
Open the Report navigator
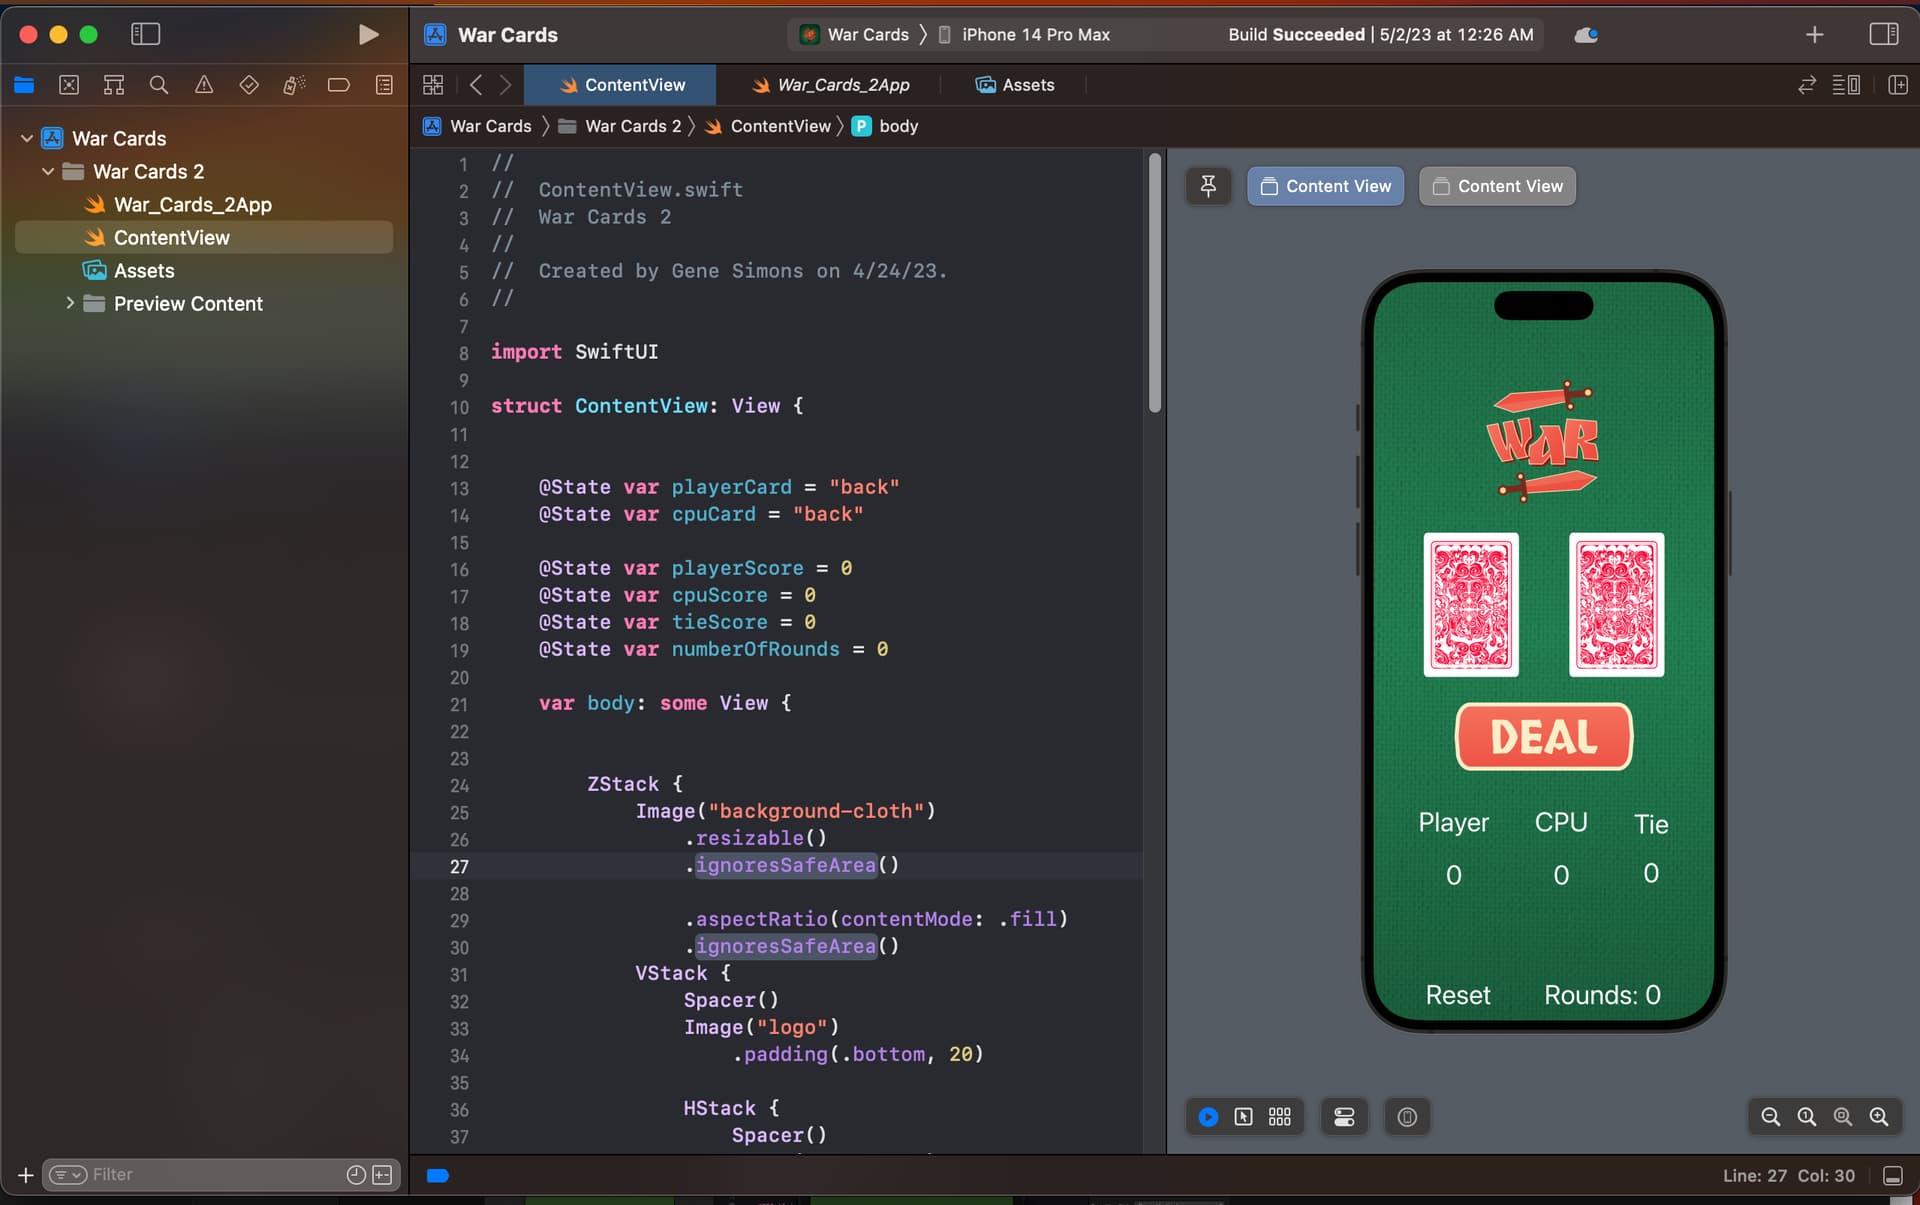[384, 85]
